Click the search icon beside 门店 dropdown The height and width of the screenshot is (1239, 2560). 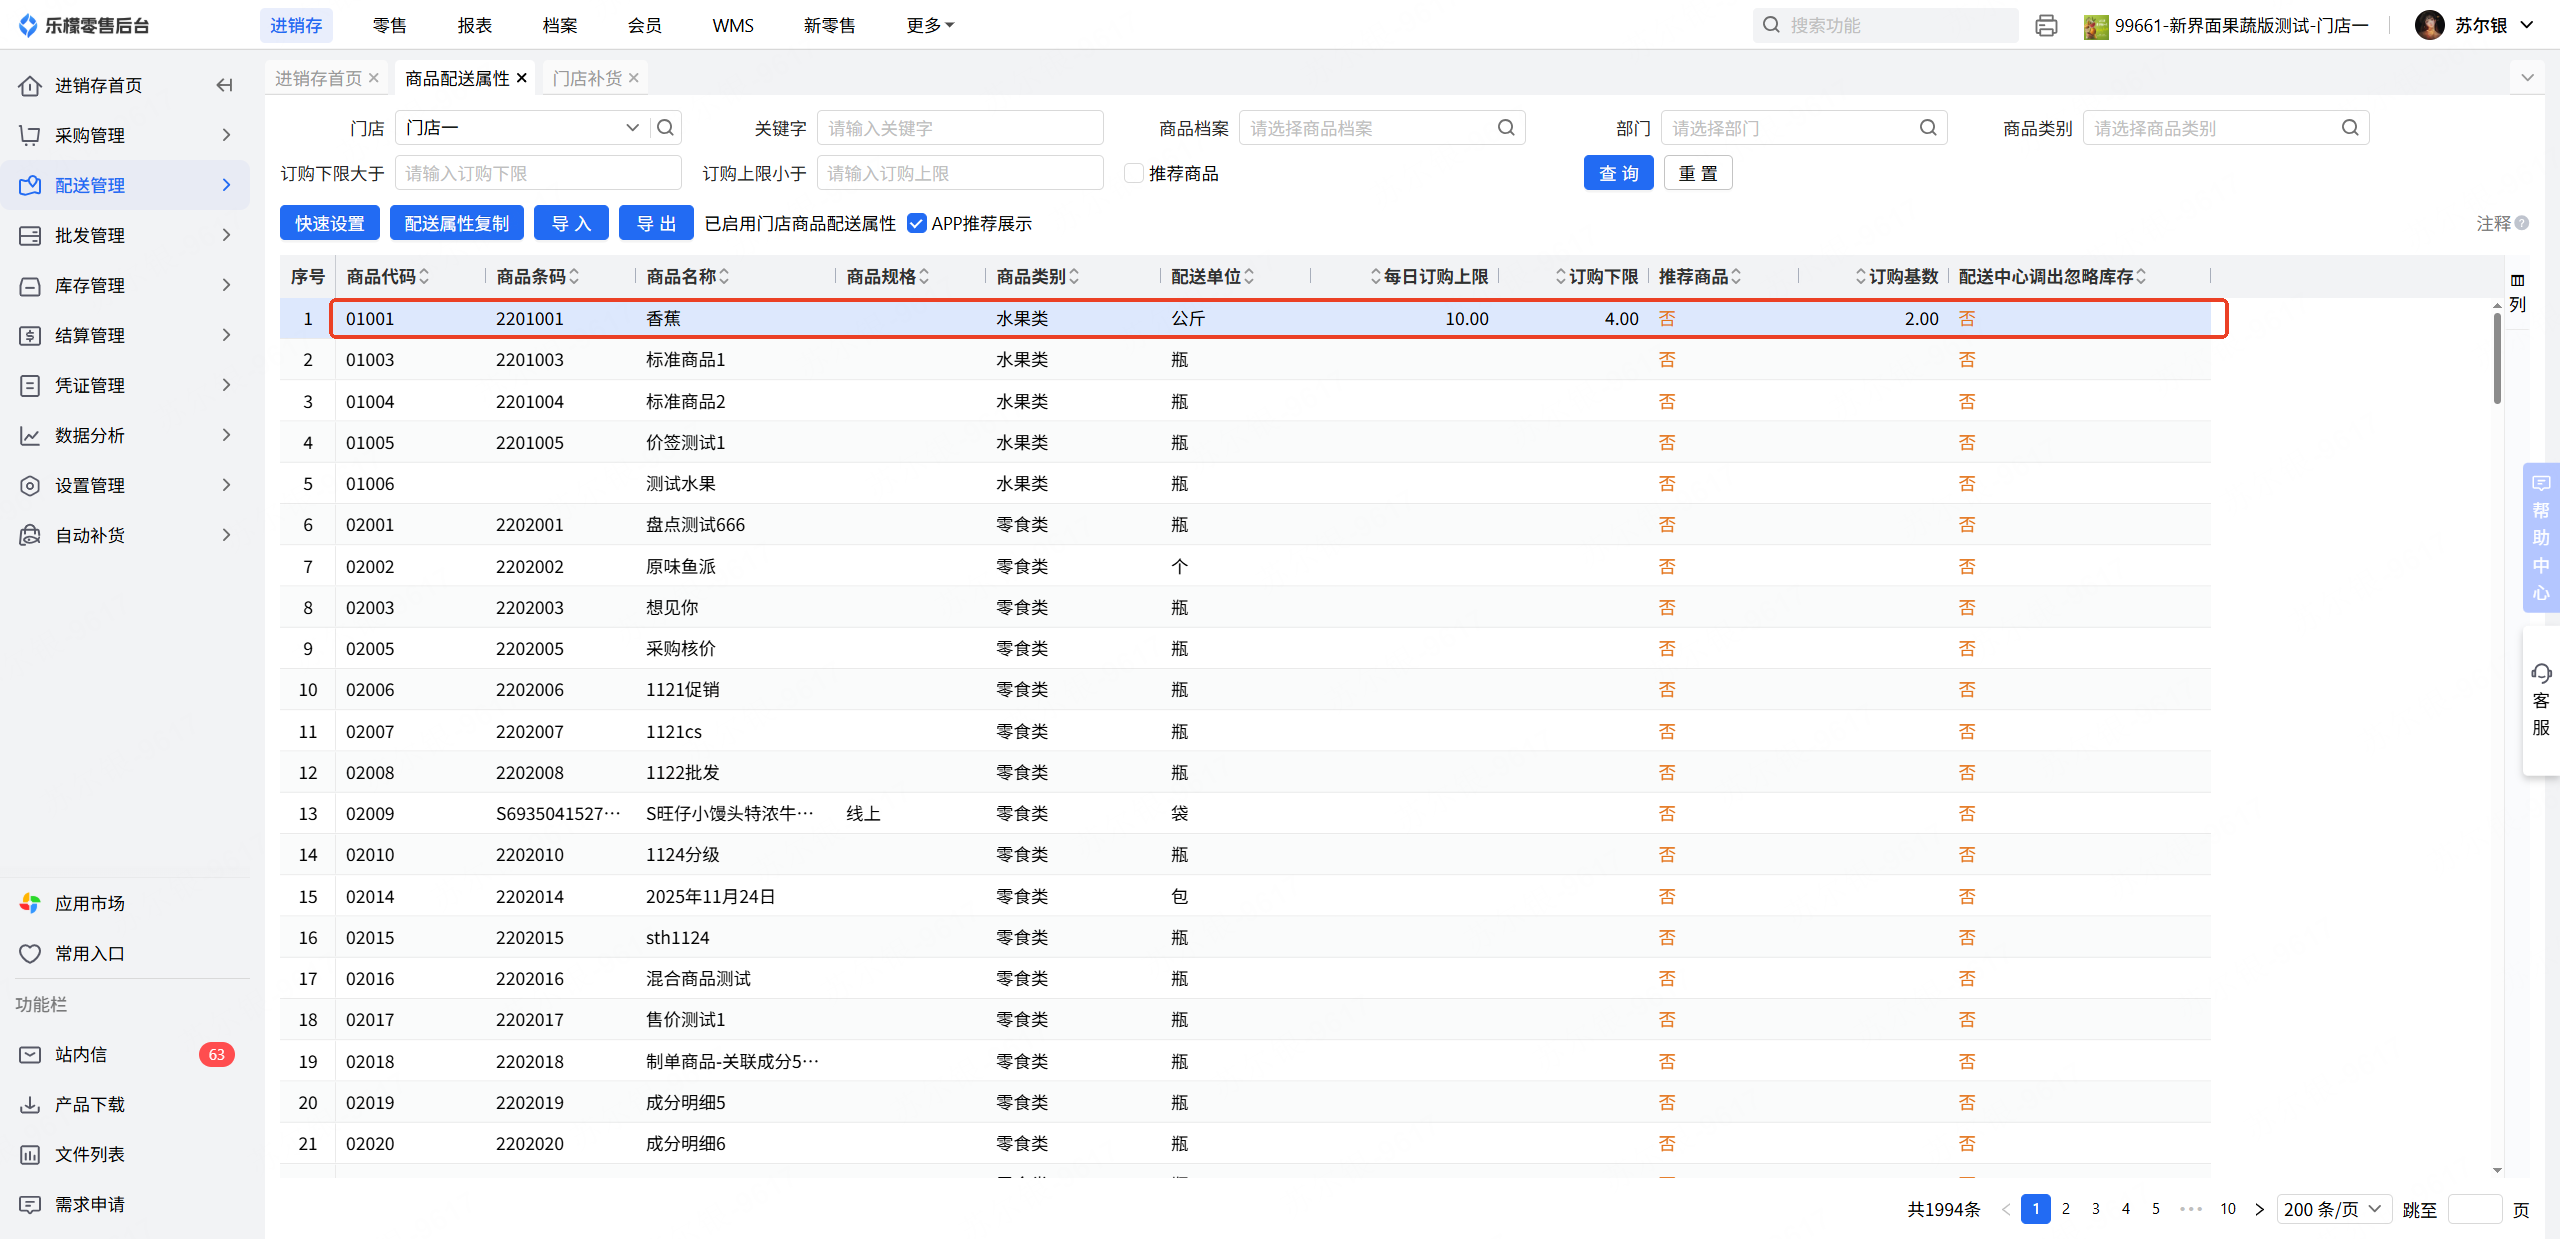pyautogui.click(x=665, y=127)
